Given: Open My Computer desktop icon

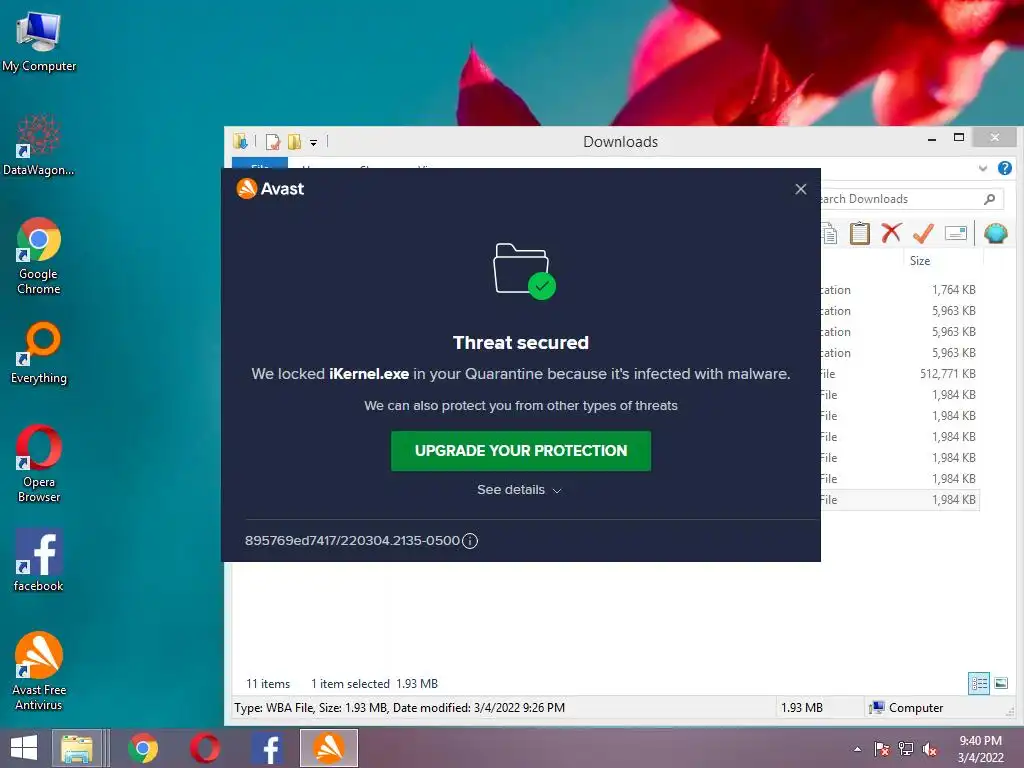Looking at the screenshot, I should click(x=39, y=42).
